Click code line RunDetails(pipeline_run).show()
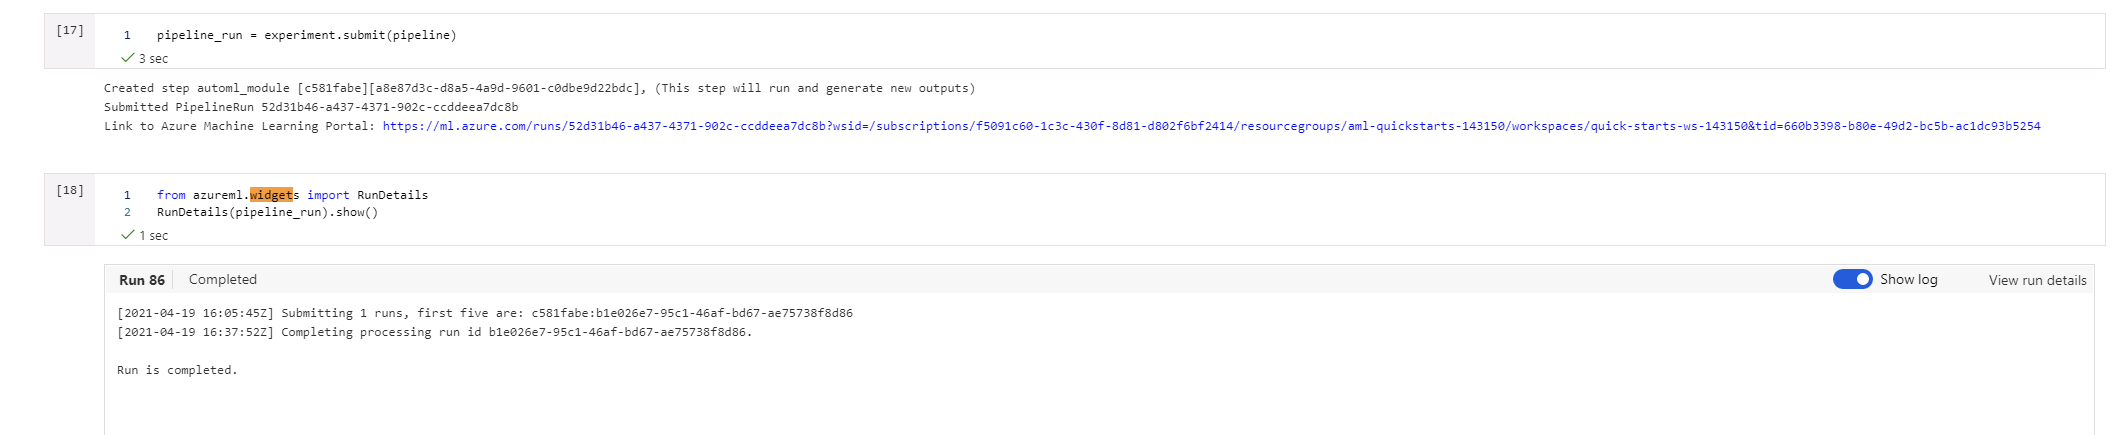This screenshot has width=2116, height=435. click(267, 212)
